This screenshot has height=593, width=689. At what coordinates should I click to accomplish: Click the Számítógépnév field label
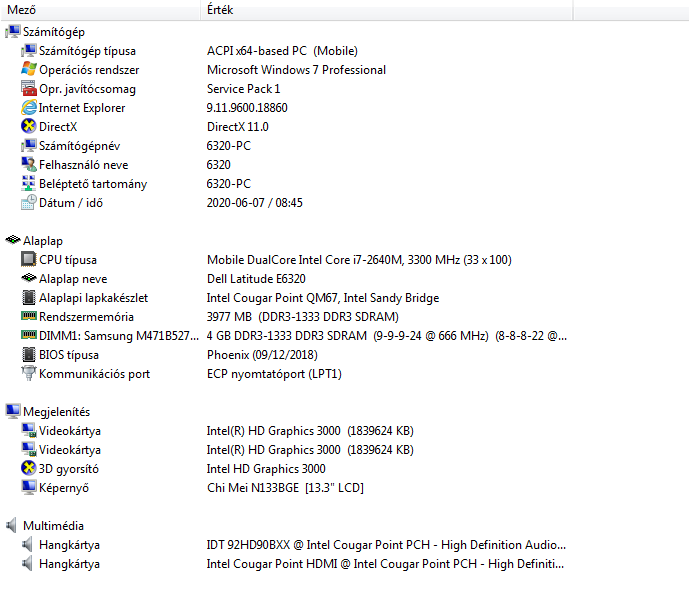(79, 146)
